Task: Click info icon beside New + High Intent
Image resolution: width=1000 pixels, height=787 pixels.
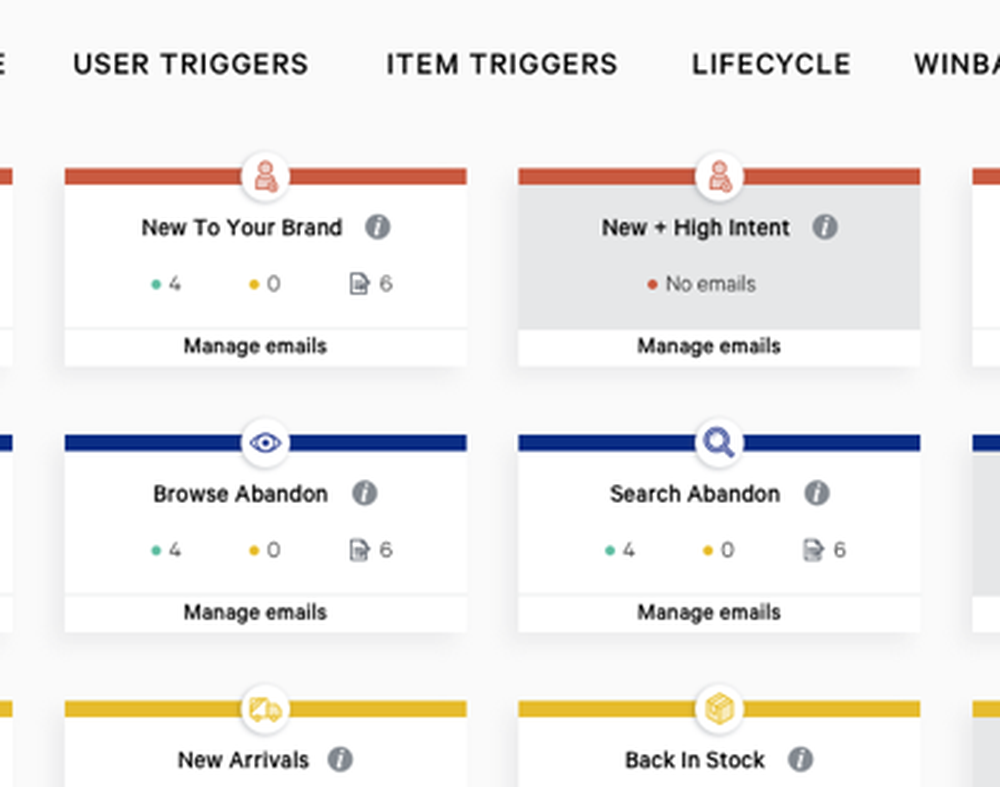Action: coord(824,227)
